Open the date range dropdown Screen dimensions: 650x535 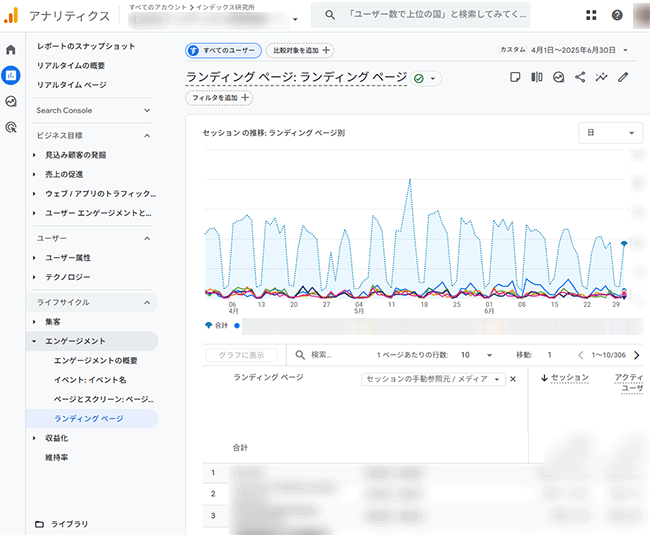[x=625, y=50]
